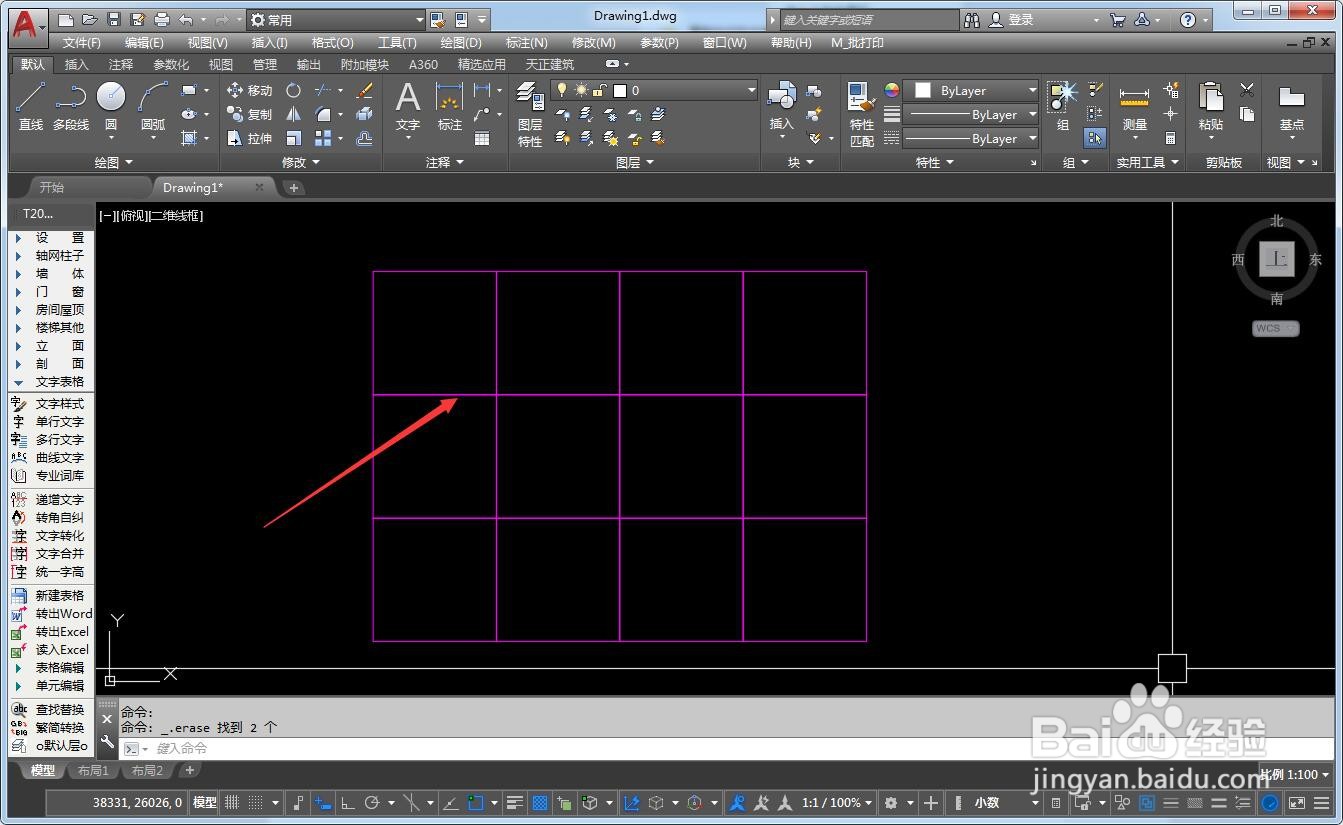1343x825 pixels.
Task: Click the object color wheel icon in Properties panel
Action: pyautogui.click(x=892, y=90)
